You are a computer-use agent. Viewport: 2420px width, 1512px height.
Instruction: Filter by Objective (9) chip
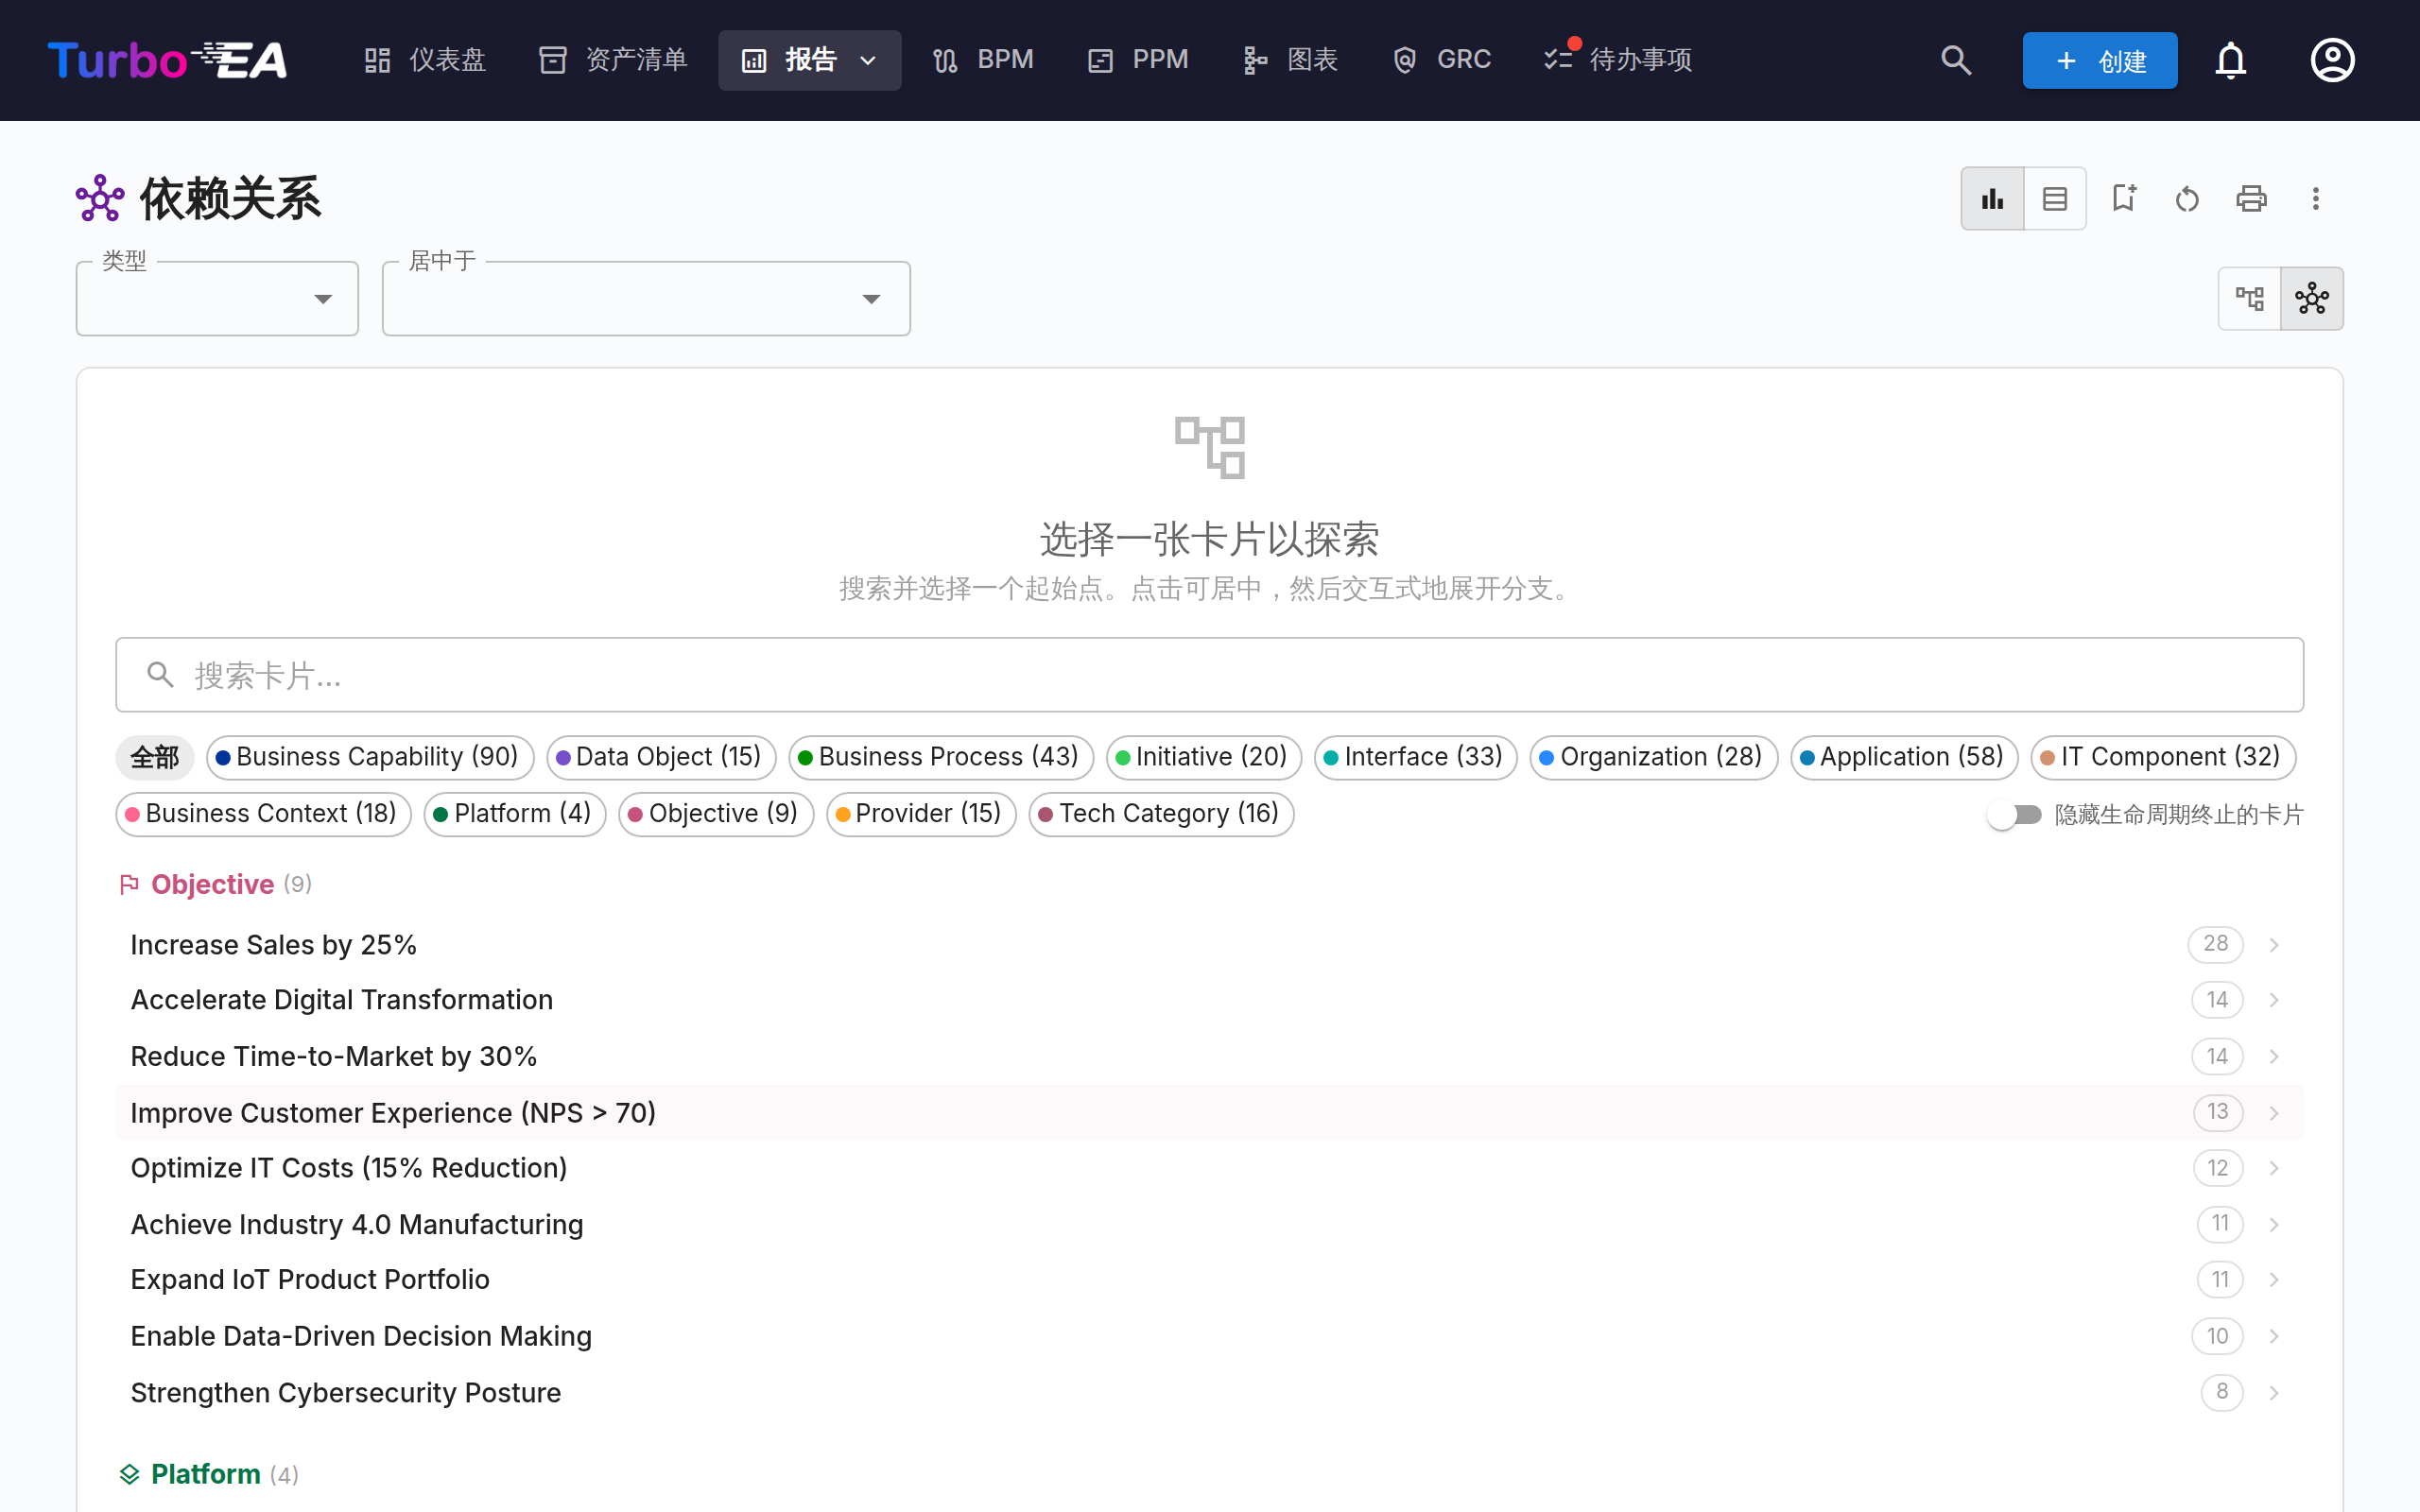click(x=716, y=814)
